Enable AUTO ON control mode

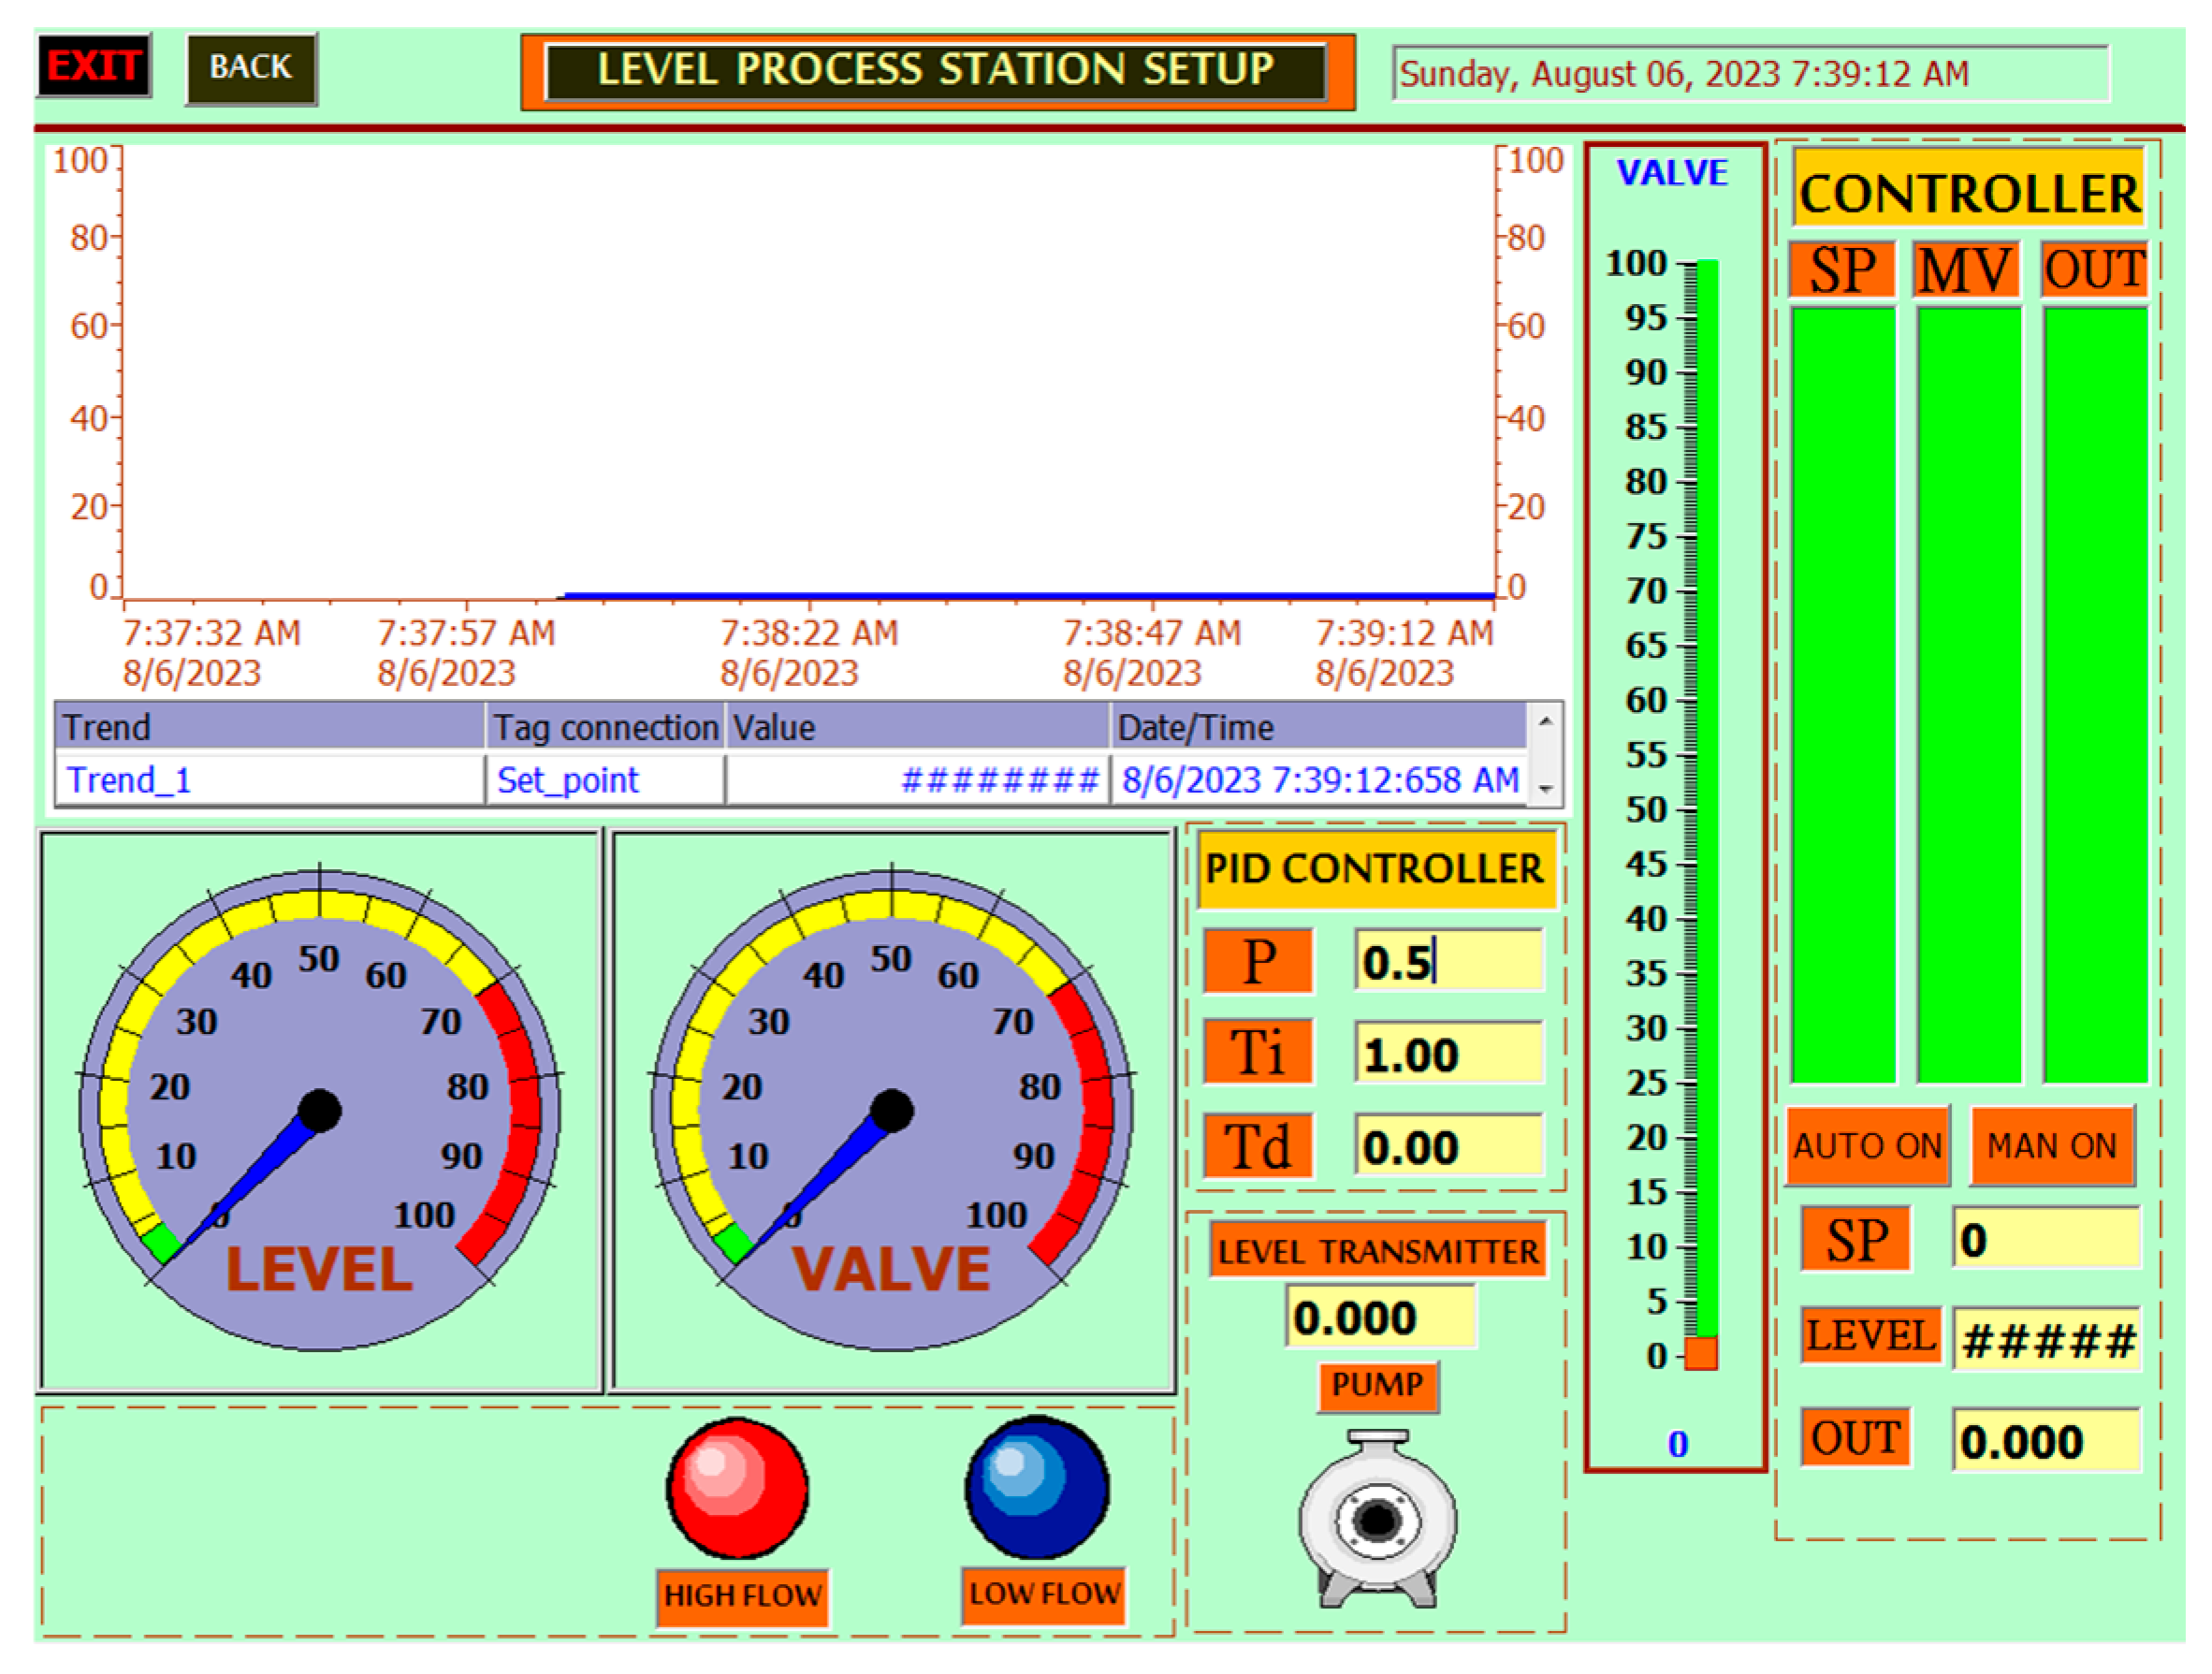(1868, 1146)
